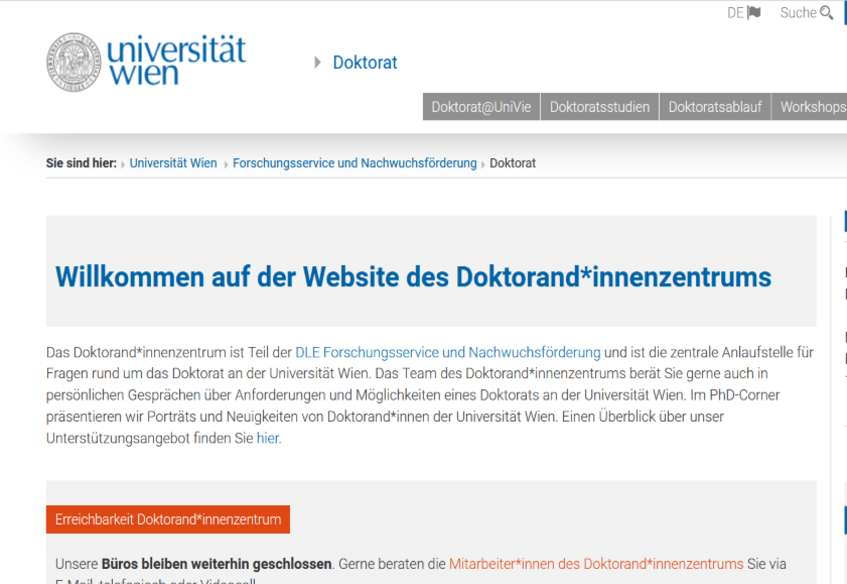Open the Suche search text
Viewport: 847px width, 584px height.
coord(798,12)
